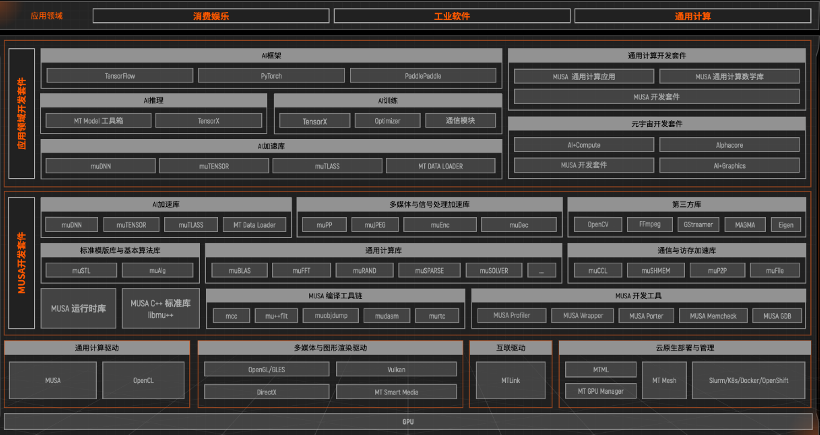Screen dimensions: 820x435
Task: Click the MUSA 运行时库 box
Action: (78, 308)
